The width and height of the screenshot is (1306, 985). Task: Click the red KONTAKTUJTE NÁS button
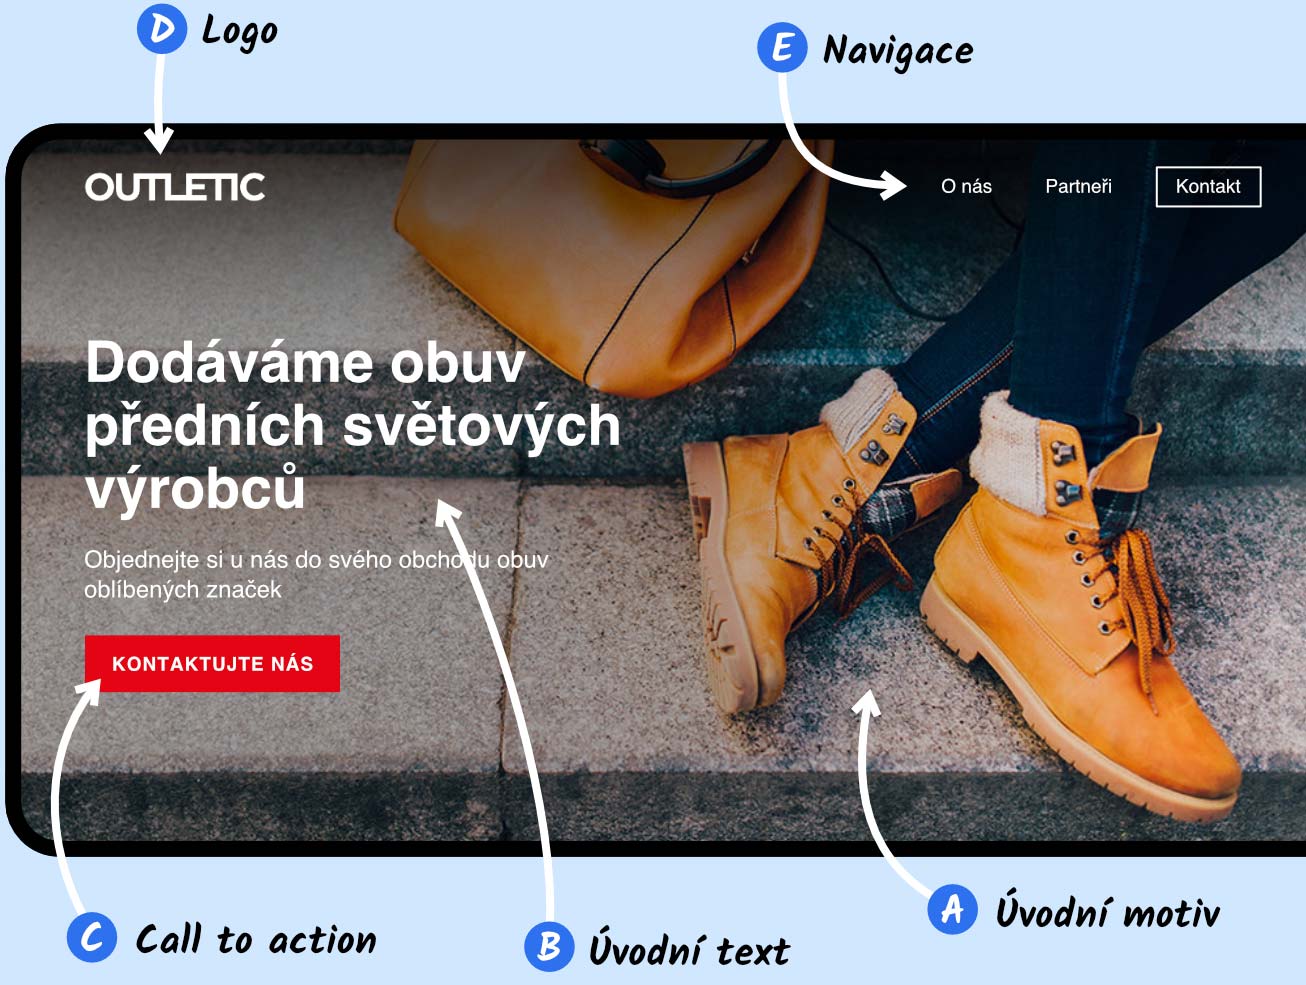point(212,663)
